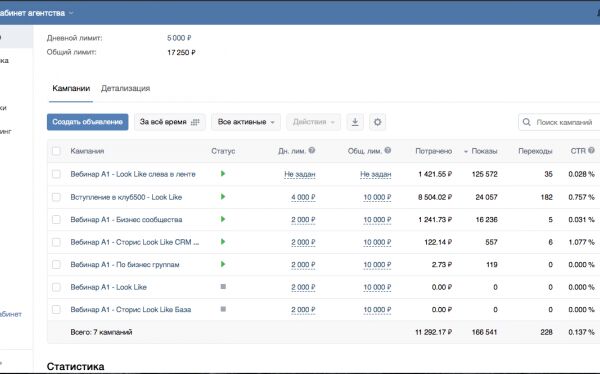Click stopped status icon of Вебинар А1 - Look Like
The height and width of the screenshot is (374, 600).
223,287
